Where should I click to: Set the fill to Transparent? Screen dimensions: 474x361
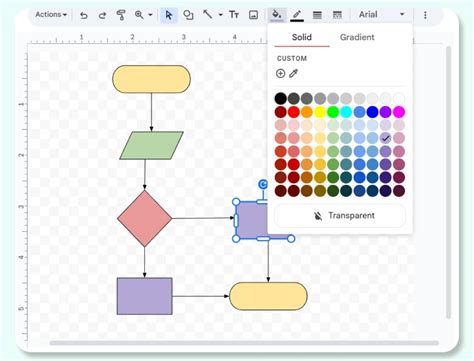coord(340,216)
